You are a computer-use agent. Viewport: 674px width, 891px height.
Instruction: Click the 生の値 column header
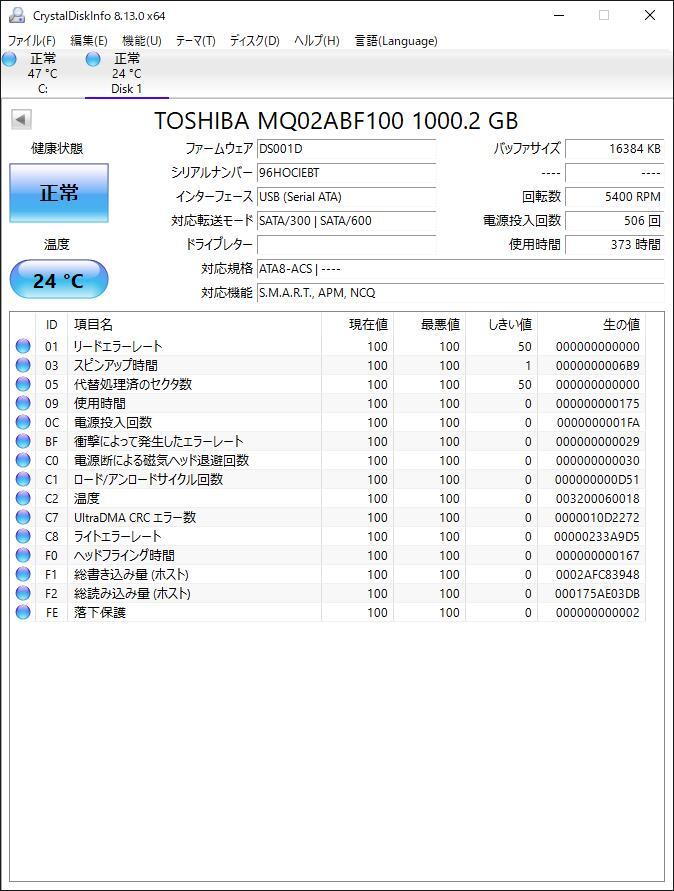[x=592, y=324]
